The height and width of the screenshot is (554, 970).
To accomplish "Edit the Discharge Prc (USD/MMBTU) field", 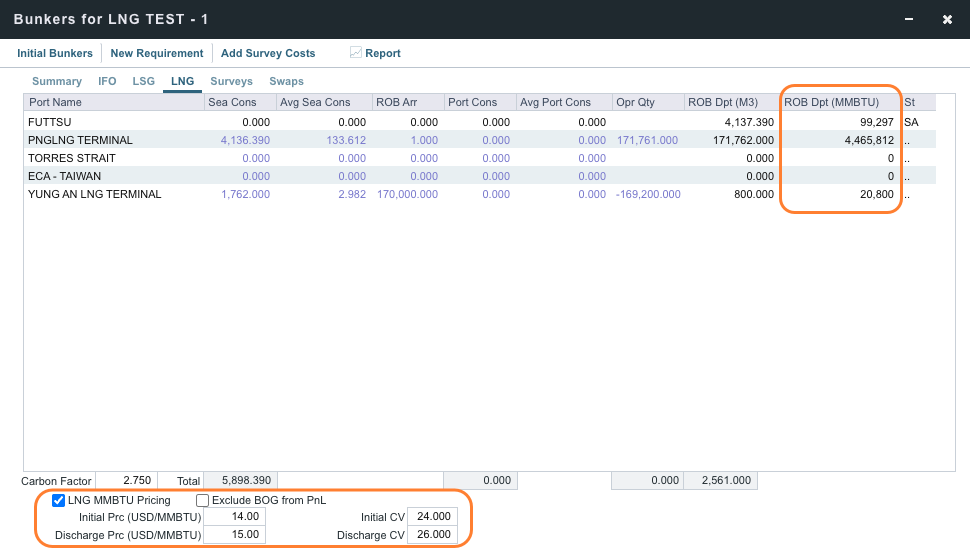I will click(234, 535).
